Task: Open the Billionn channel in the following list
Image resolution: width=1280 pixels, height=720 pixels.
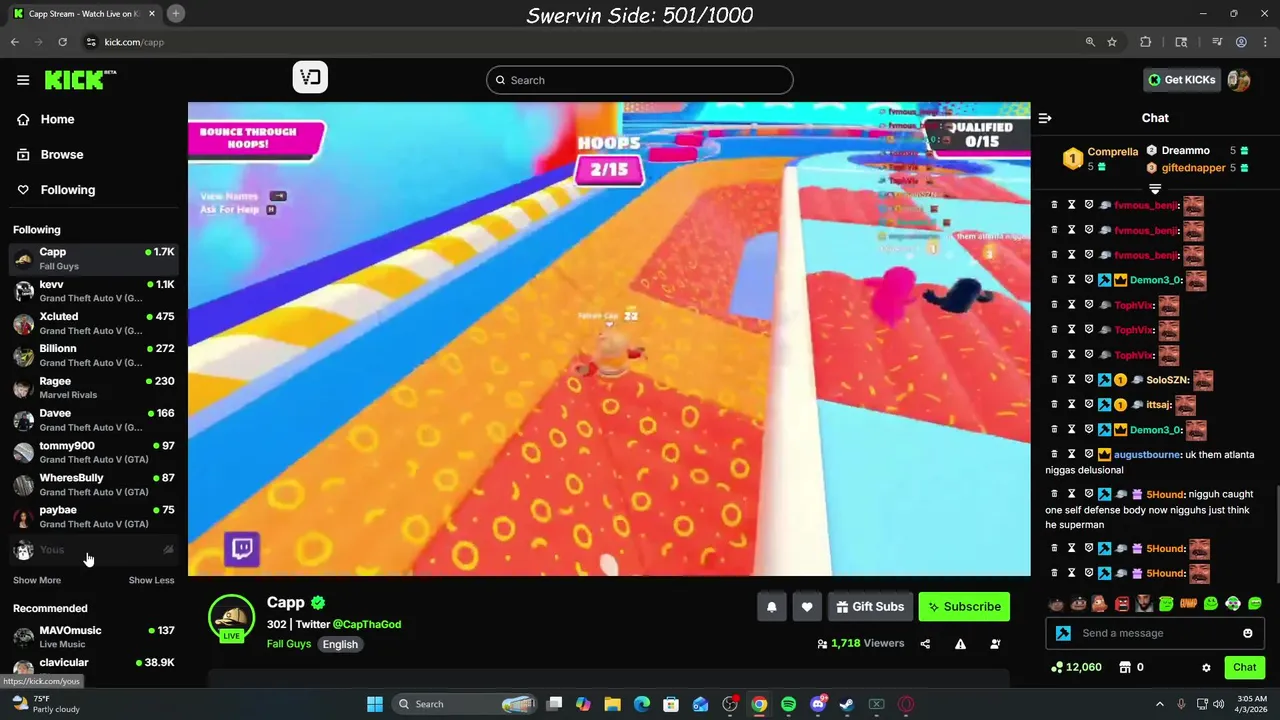Action: (x=94, y=355)
